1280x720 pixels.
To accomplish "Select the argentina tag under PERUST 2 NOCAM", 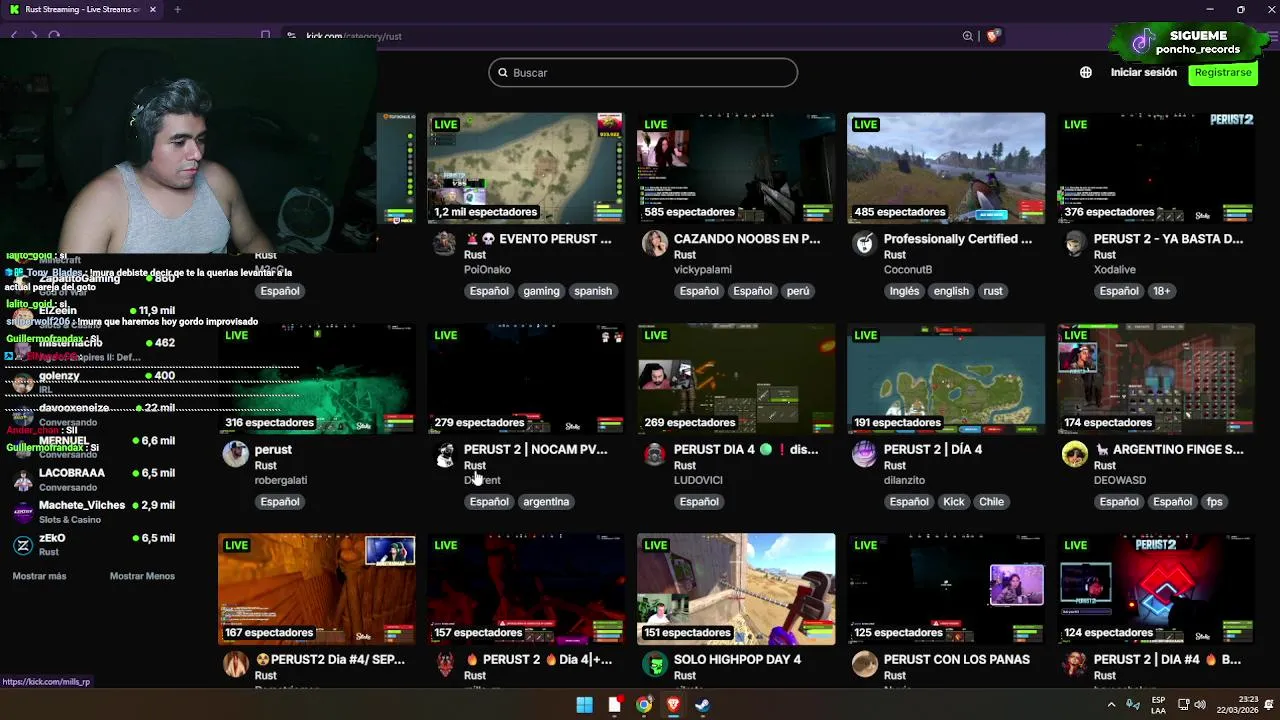I will tap(546, 501).
